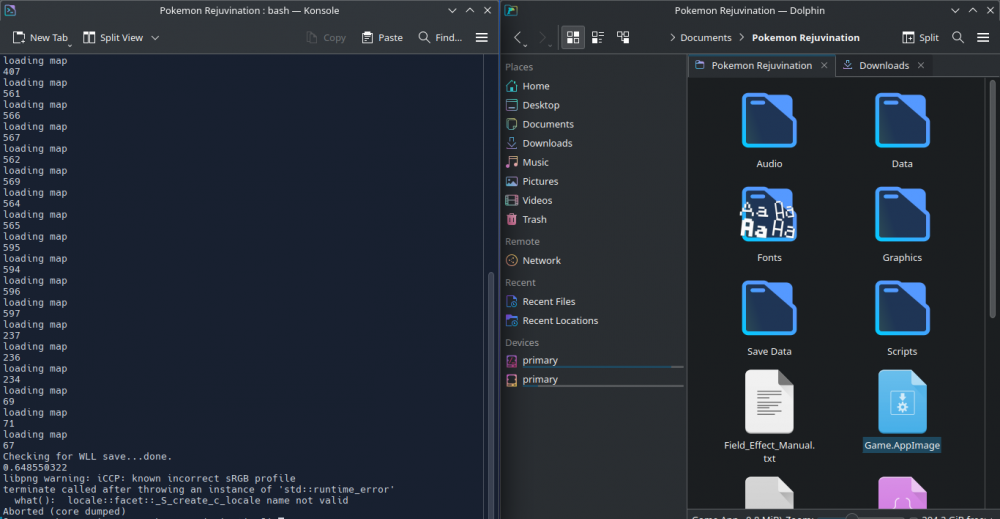
Task: Open Find in the Konsole toolbar
Action: 440,38
